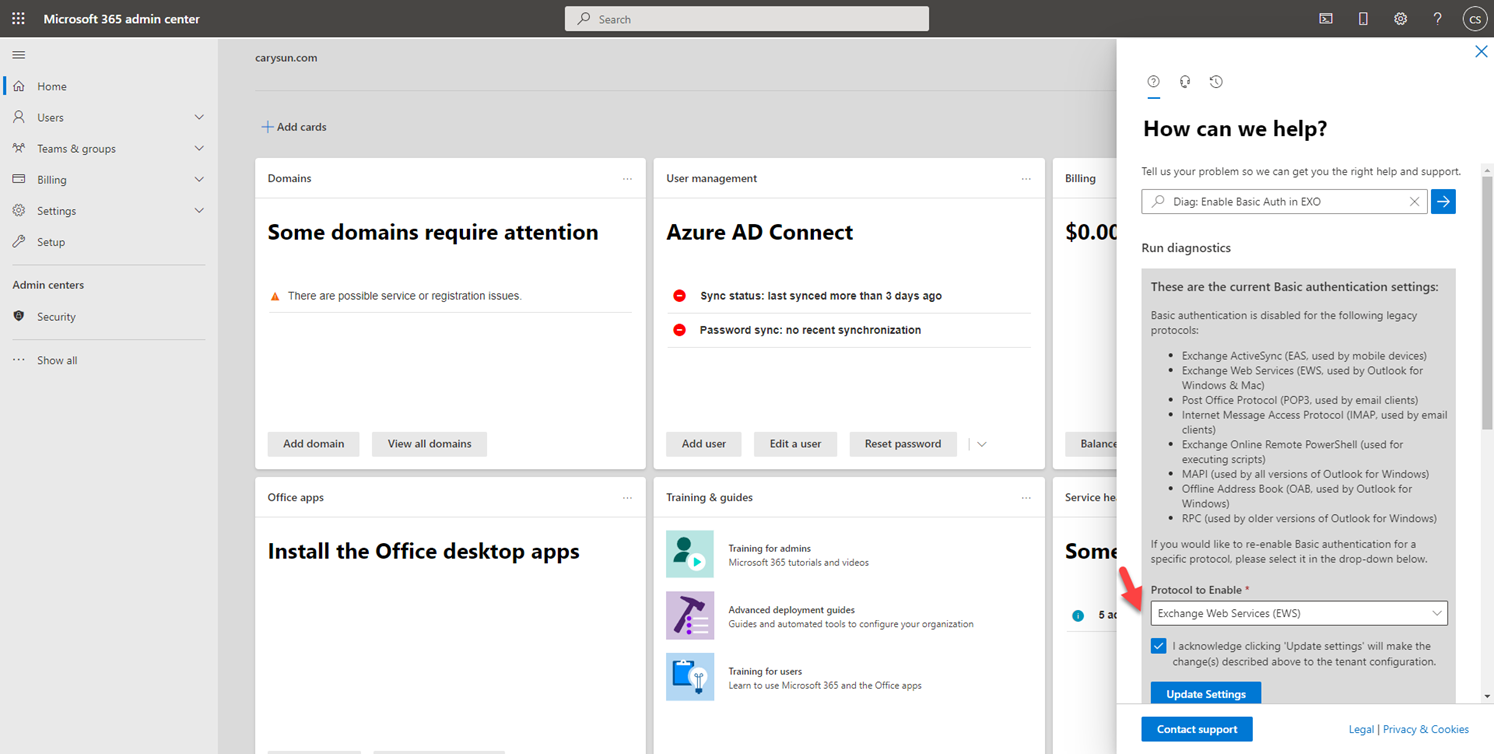Click the help question mark icon
1494x754 pixels.
point(1437,19)
